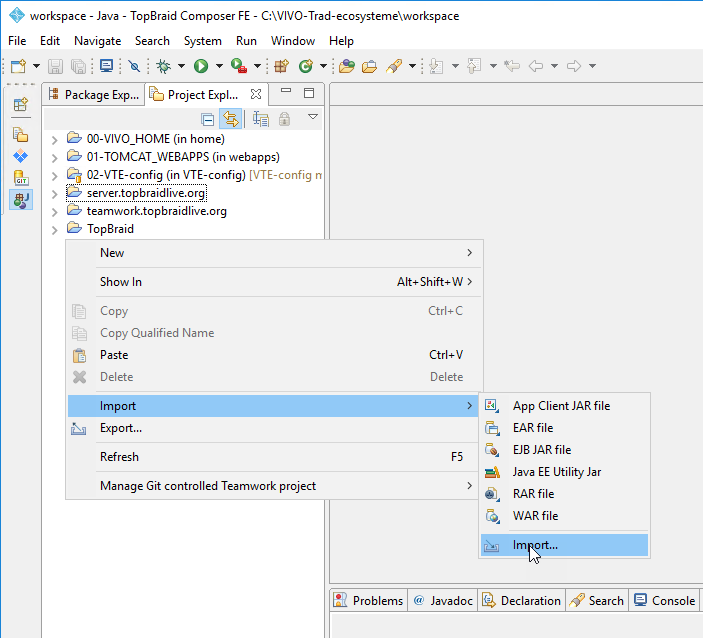Viewport: 703px width, 638px height.
Task: Open the System menu
Action: pos(203,41)
